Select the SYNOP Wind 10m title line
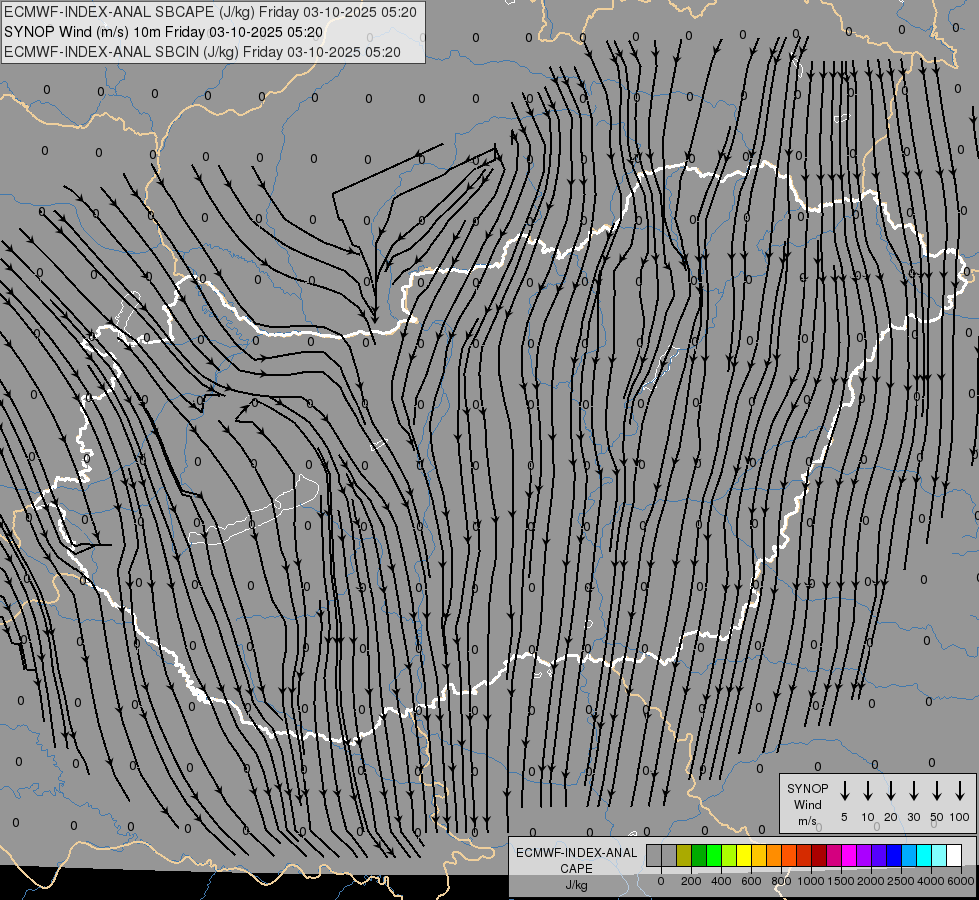Image resolution: width=979 pixels, height=900 pixels. (x=163, y=32)
